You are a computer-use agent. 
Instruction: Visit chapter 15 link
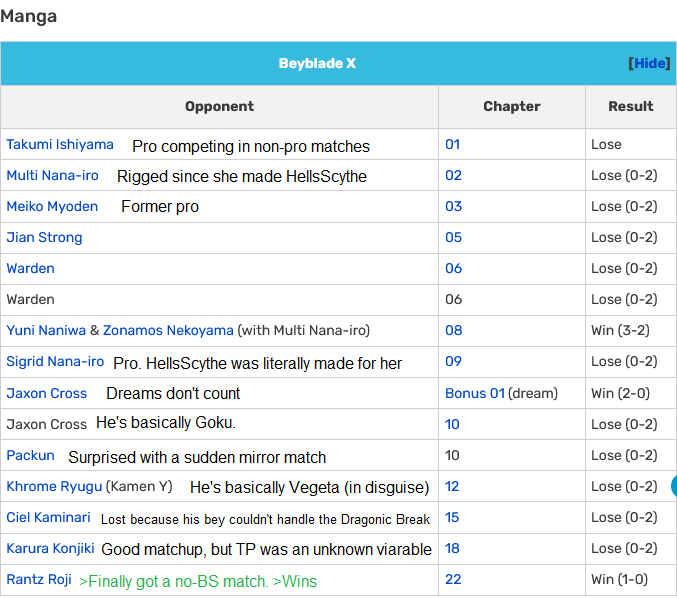pyautogui.click(x=452, y=517)
